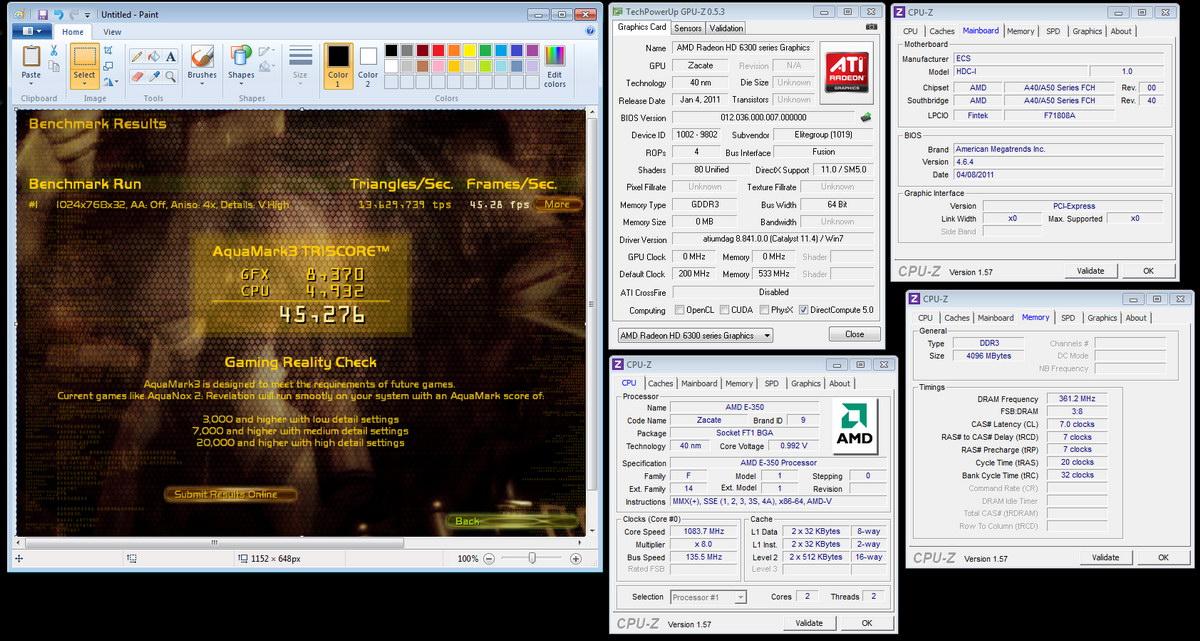Uncheck DirectCompute 5.0 in GPU-Z

pyautogui.click(x=803, y=310)
